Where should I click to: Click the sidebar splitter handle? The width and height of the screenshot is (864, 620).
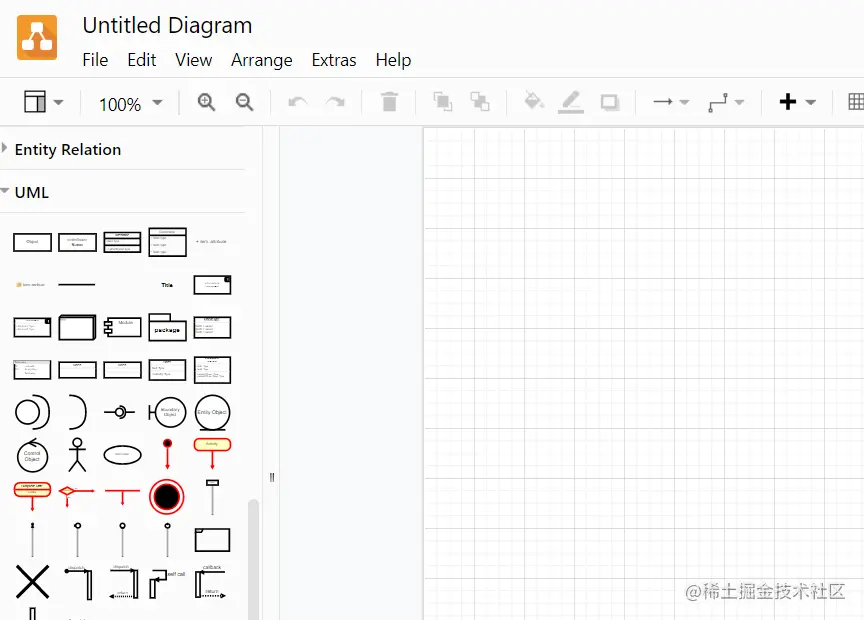[x=272, y=477]
